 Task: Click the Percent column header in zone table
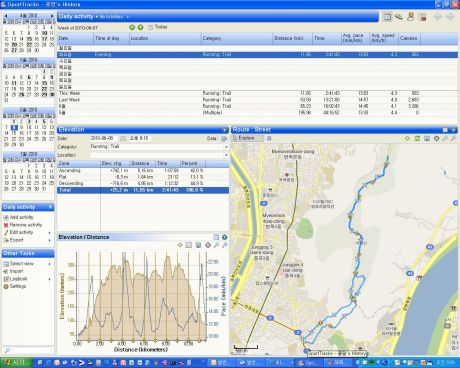click(x=193, y=163)
